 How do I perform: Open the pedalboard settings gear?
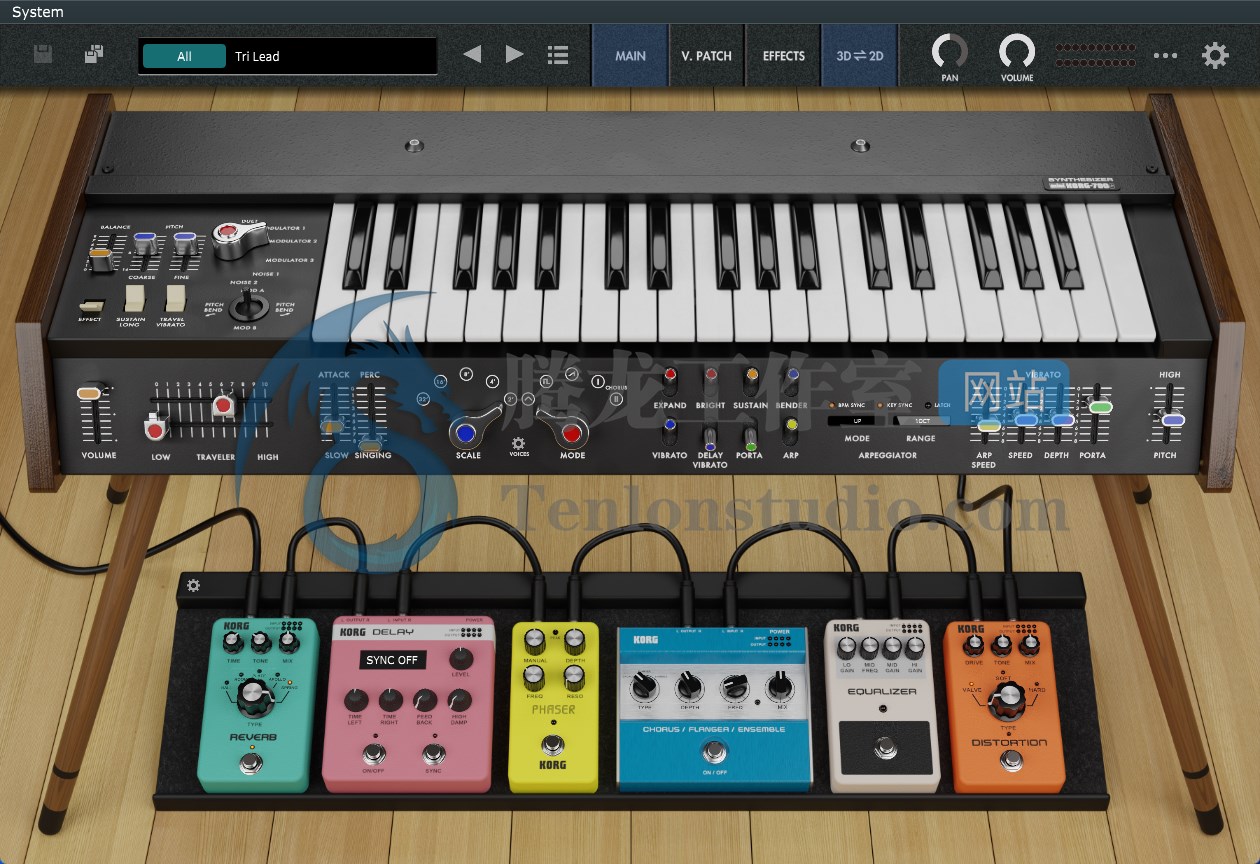(x=193, y=585)
